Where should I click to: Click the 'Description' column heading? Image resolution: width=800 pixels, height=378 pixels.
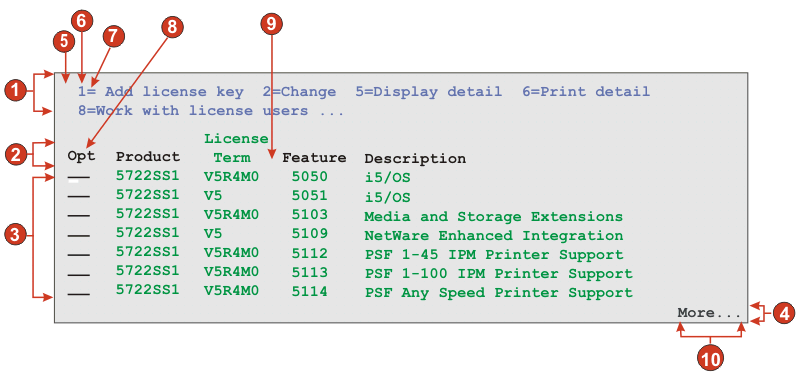pyautogui.click(x=415, y=159)
